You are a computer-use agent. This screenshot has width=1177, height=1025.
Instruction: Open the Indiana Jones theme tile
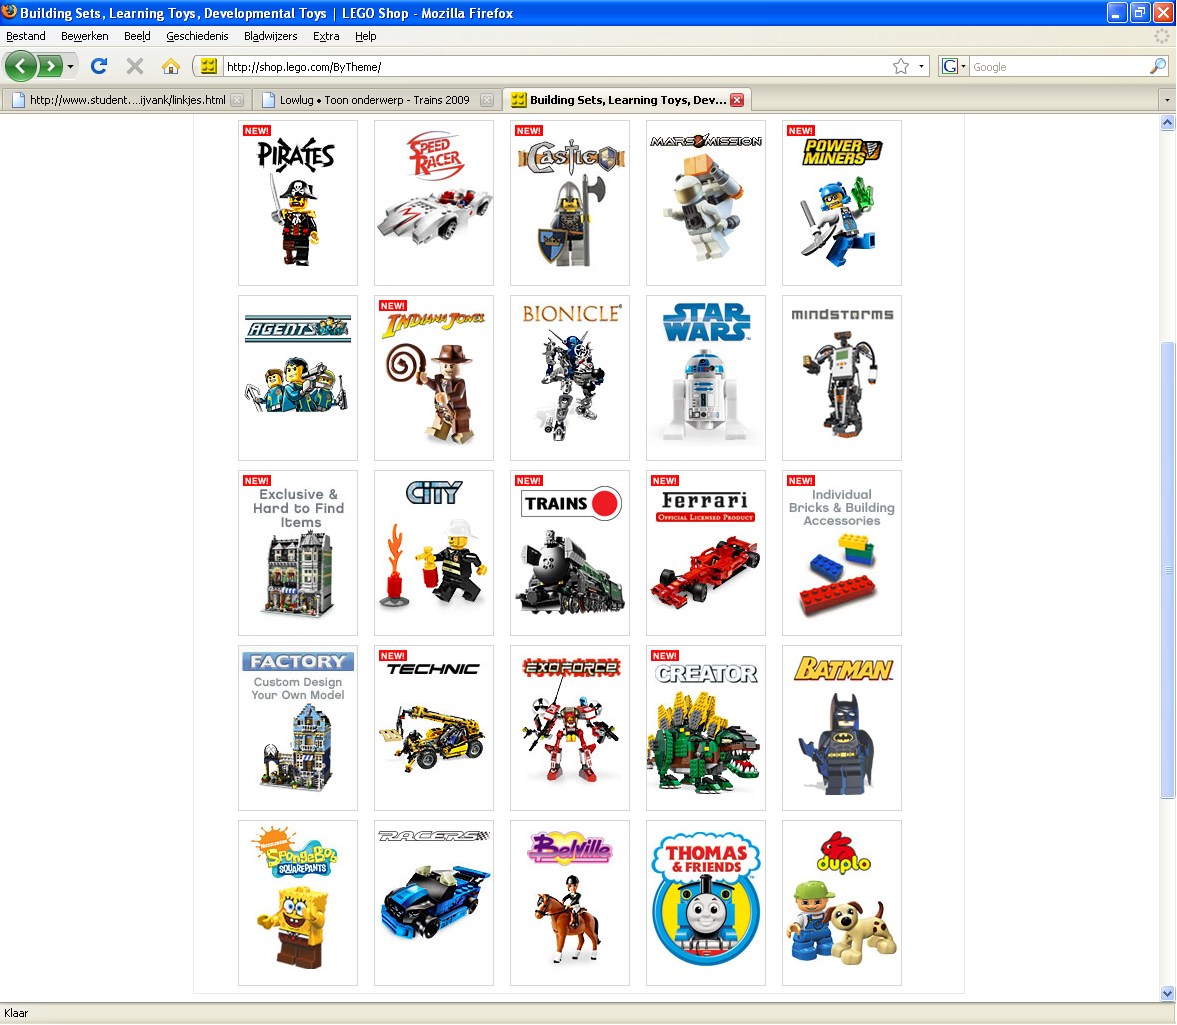click(434, 377)
